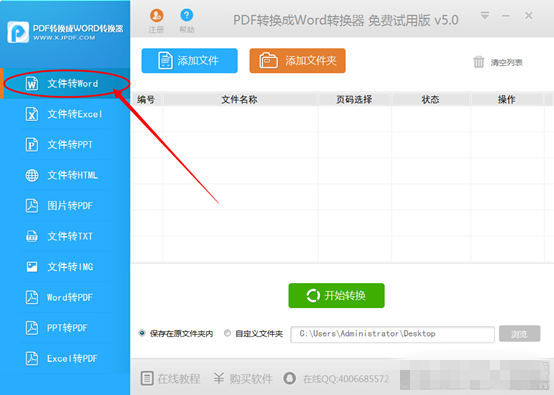Open the 在线教程 link
The width and height of the screenshot is (554, 395).
tap(179, 379)
